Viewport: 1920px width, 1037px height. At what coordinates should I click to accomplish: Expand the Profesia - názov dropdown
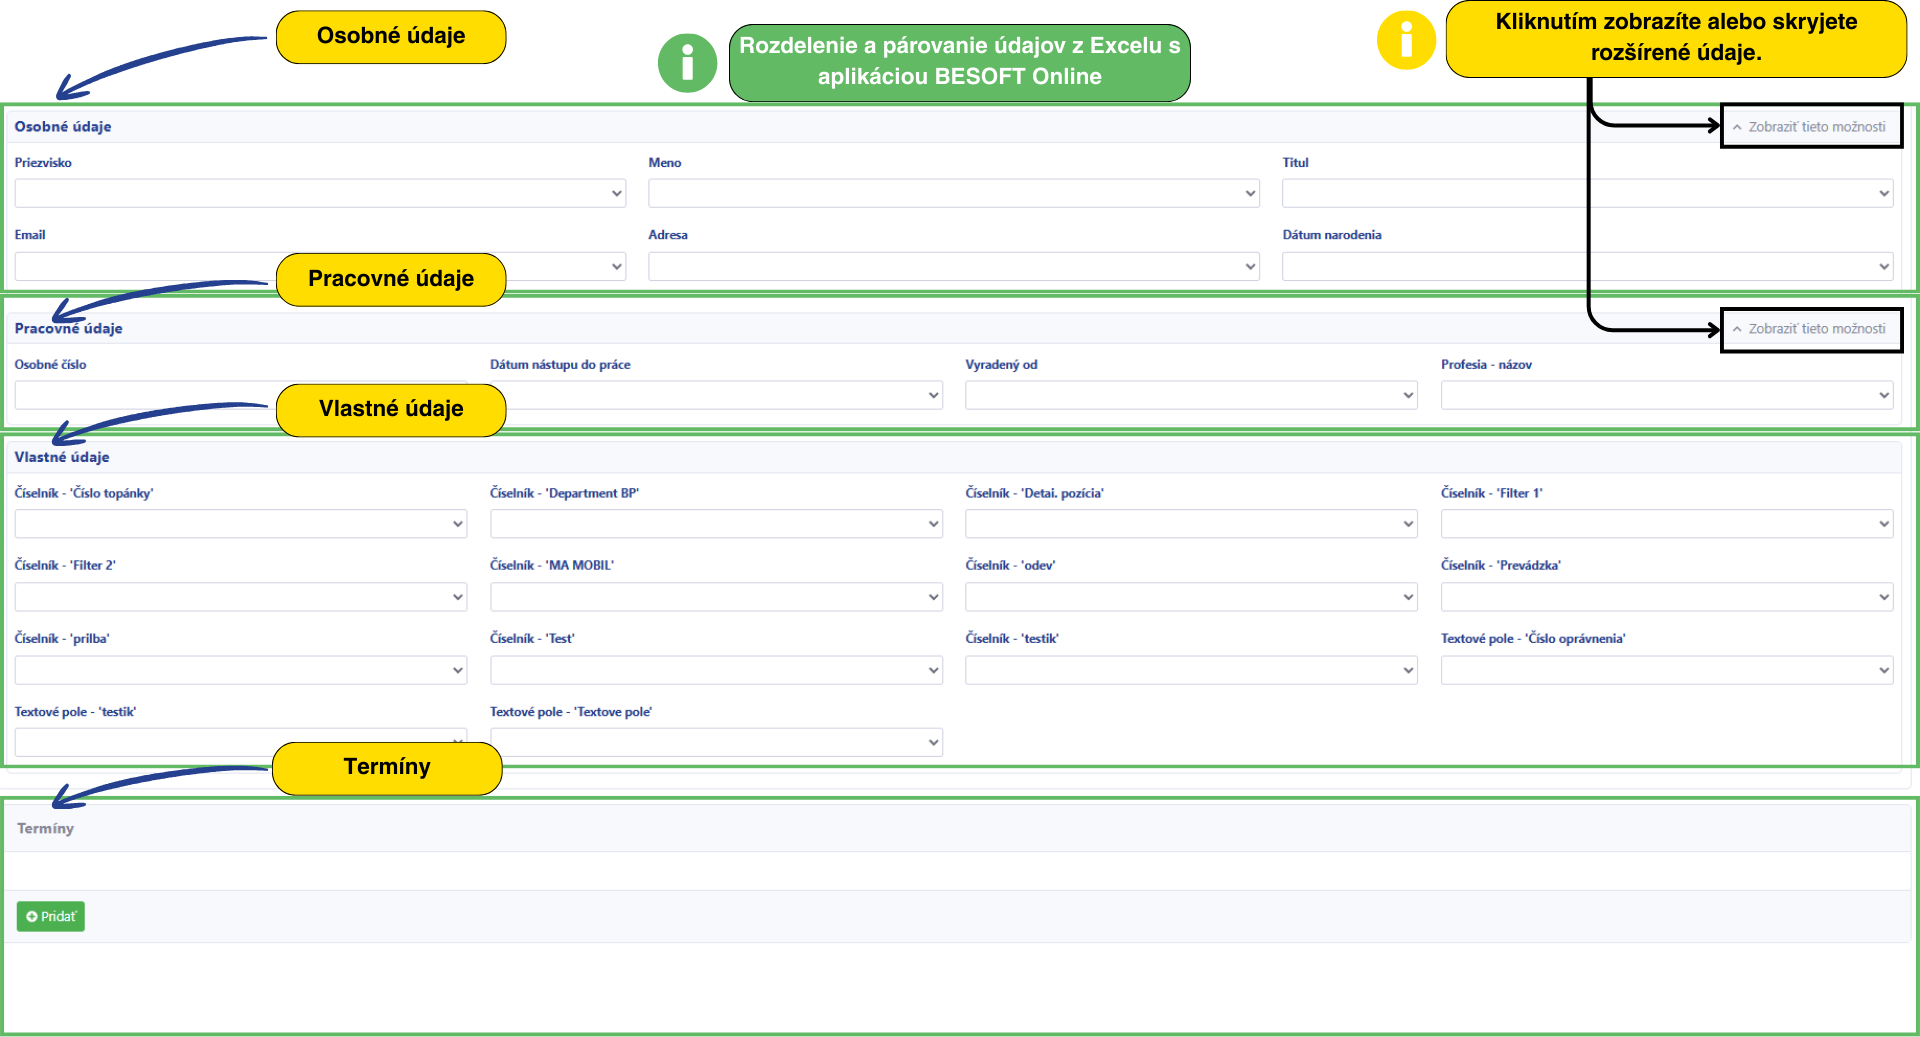(x=1666, y=395)
